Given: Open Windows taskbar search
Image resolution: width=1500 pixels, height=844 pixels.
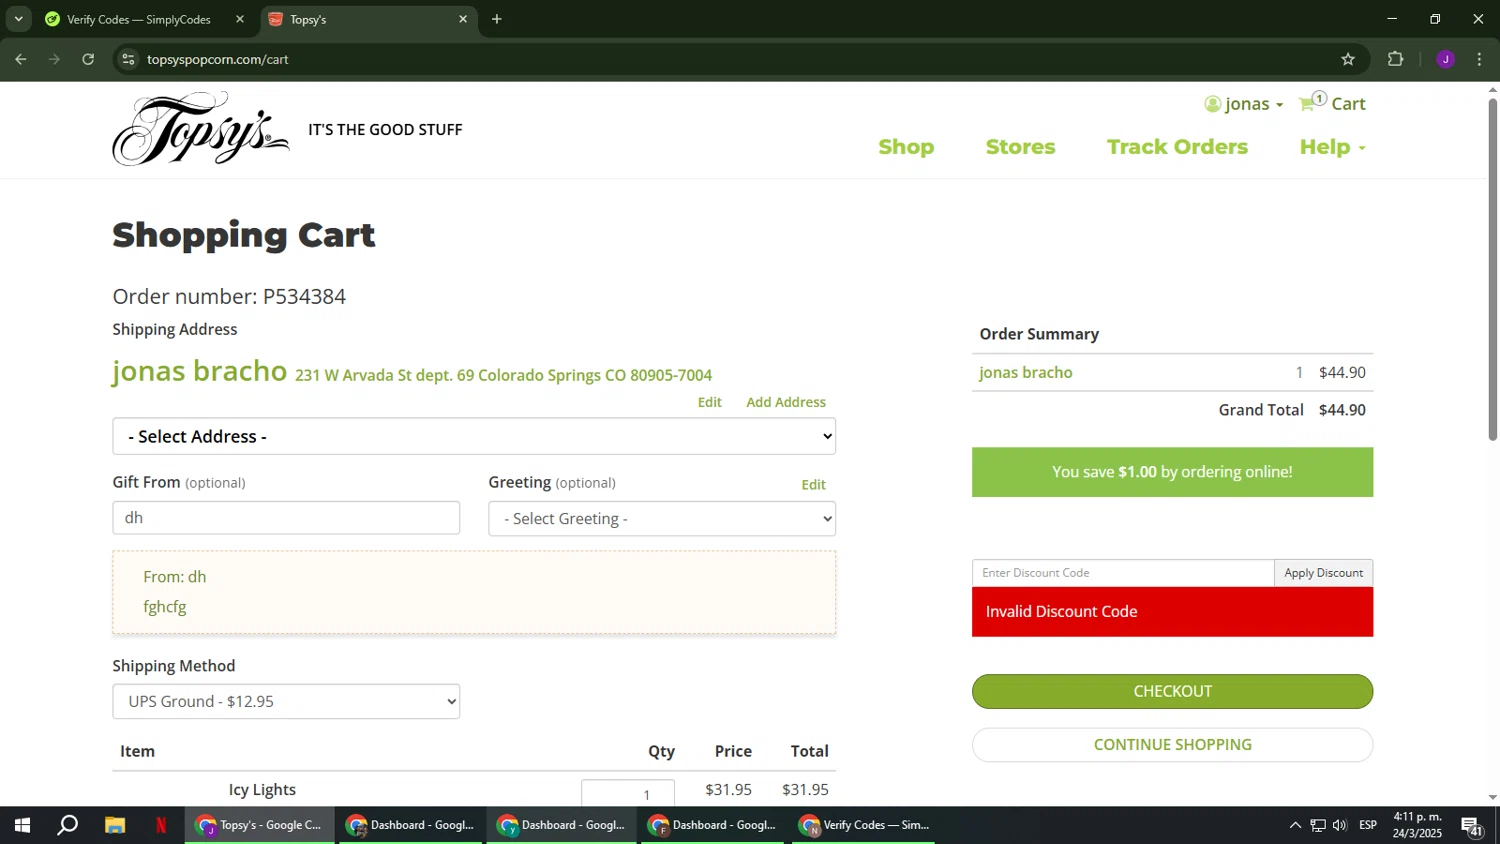Looking at the screenshot, I should point(68,825).
